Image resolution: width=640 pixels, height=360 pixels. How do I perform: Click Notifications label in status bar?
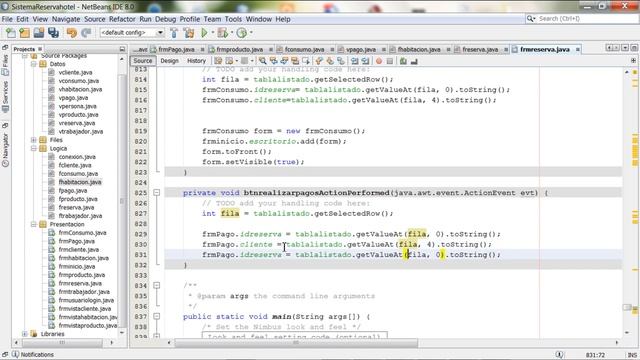pos(37,355)
